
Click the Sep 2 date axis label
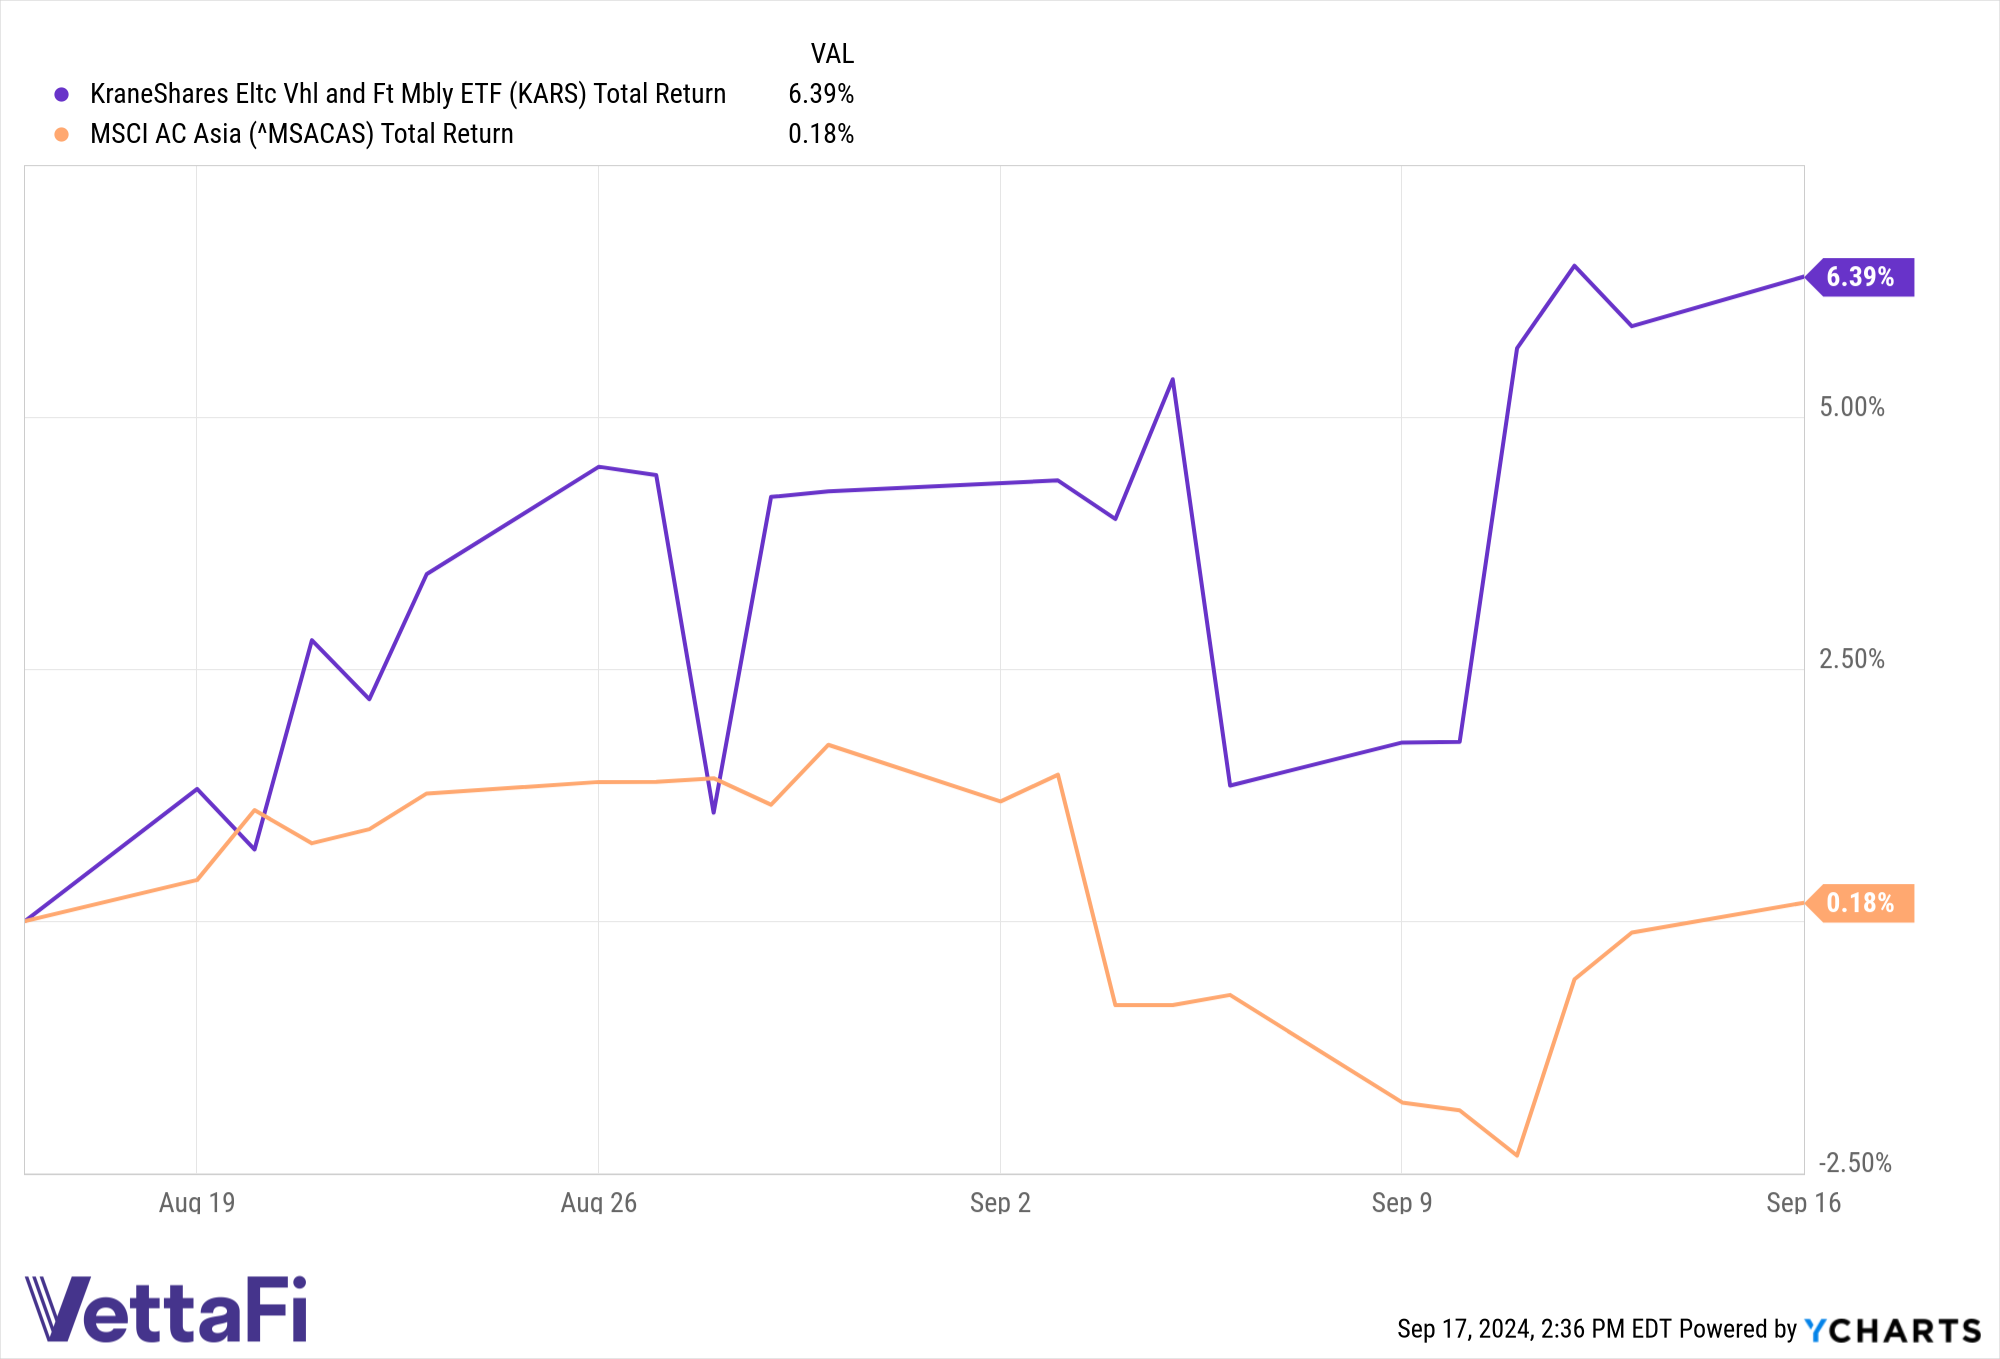(1000, 1202)
